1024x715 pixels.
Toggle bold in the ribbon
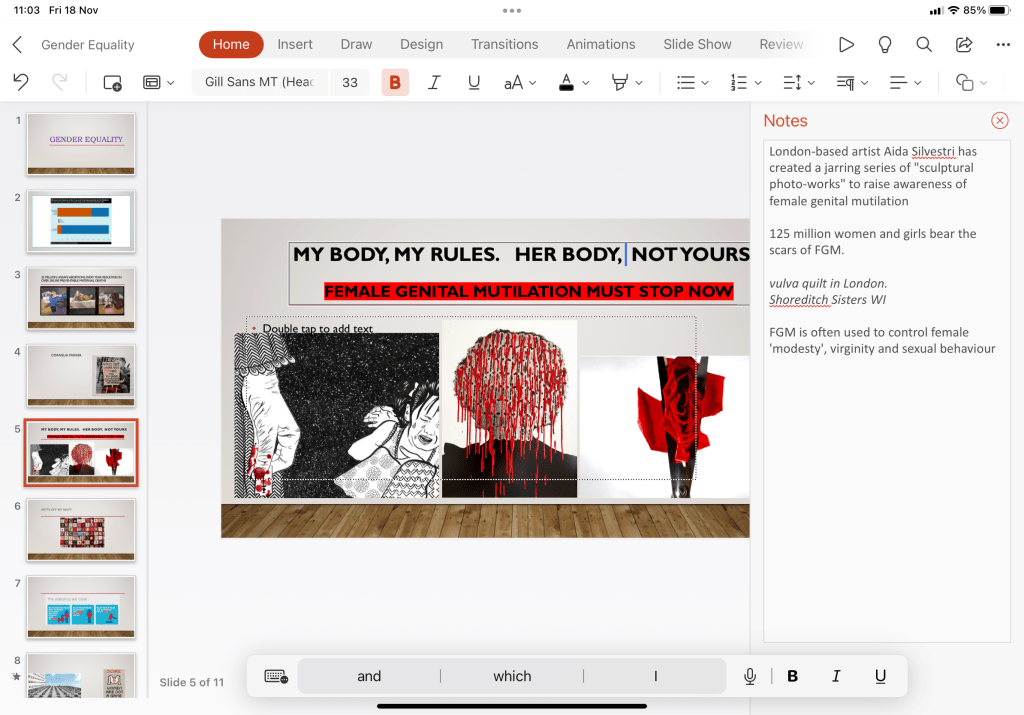[x=395, y=83]
